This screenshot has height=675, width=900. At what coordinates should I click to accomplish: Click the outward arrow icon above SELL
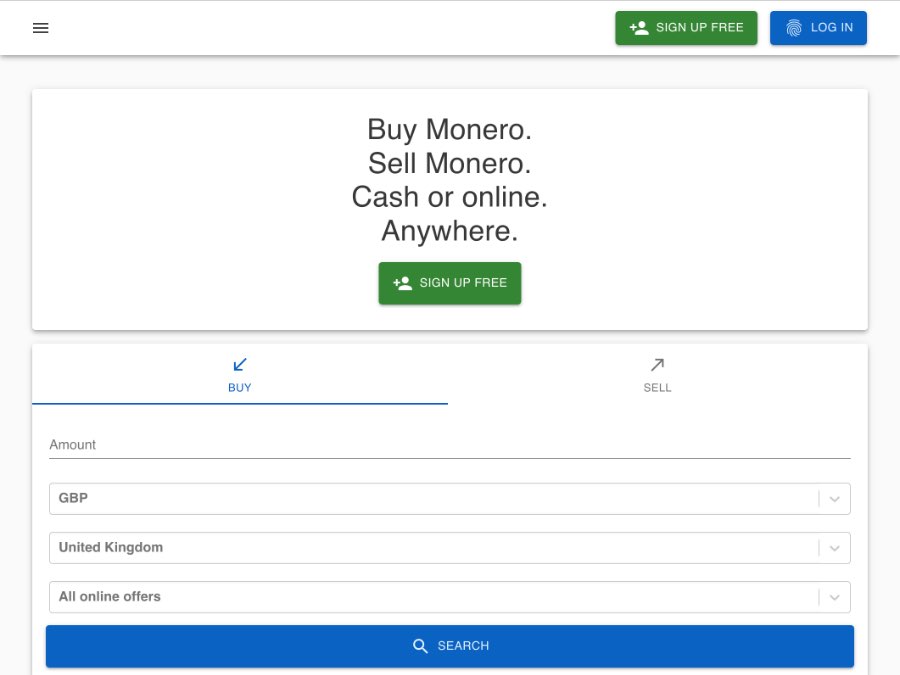point(657,364)
